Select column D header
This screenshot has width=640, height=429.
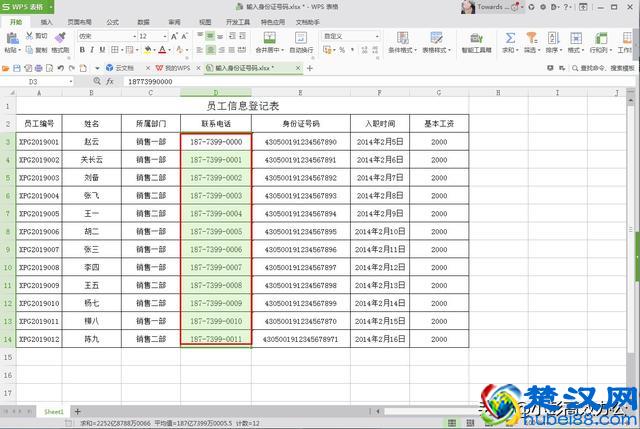[x=216, y=93]
